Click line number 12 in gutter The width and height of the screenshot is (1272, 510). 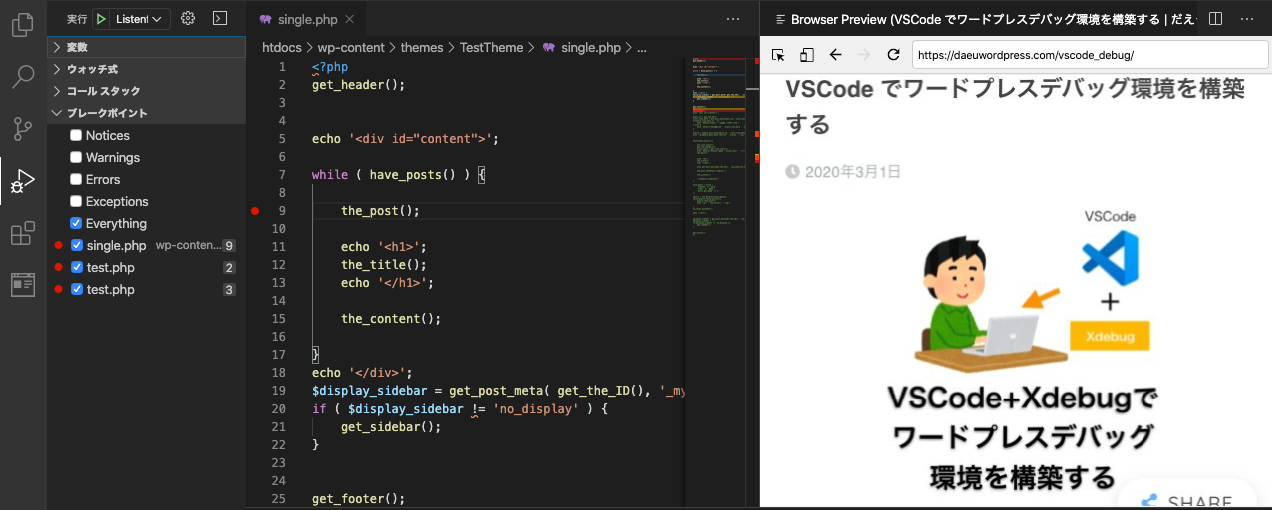point(278,265)
